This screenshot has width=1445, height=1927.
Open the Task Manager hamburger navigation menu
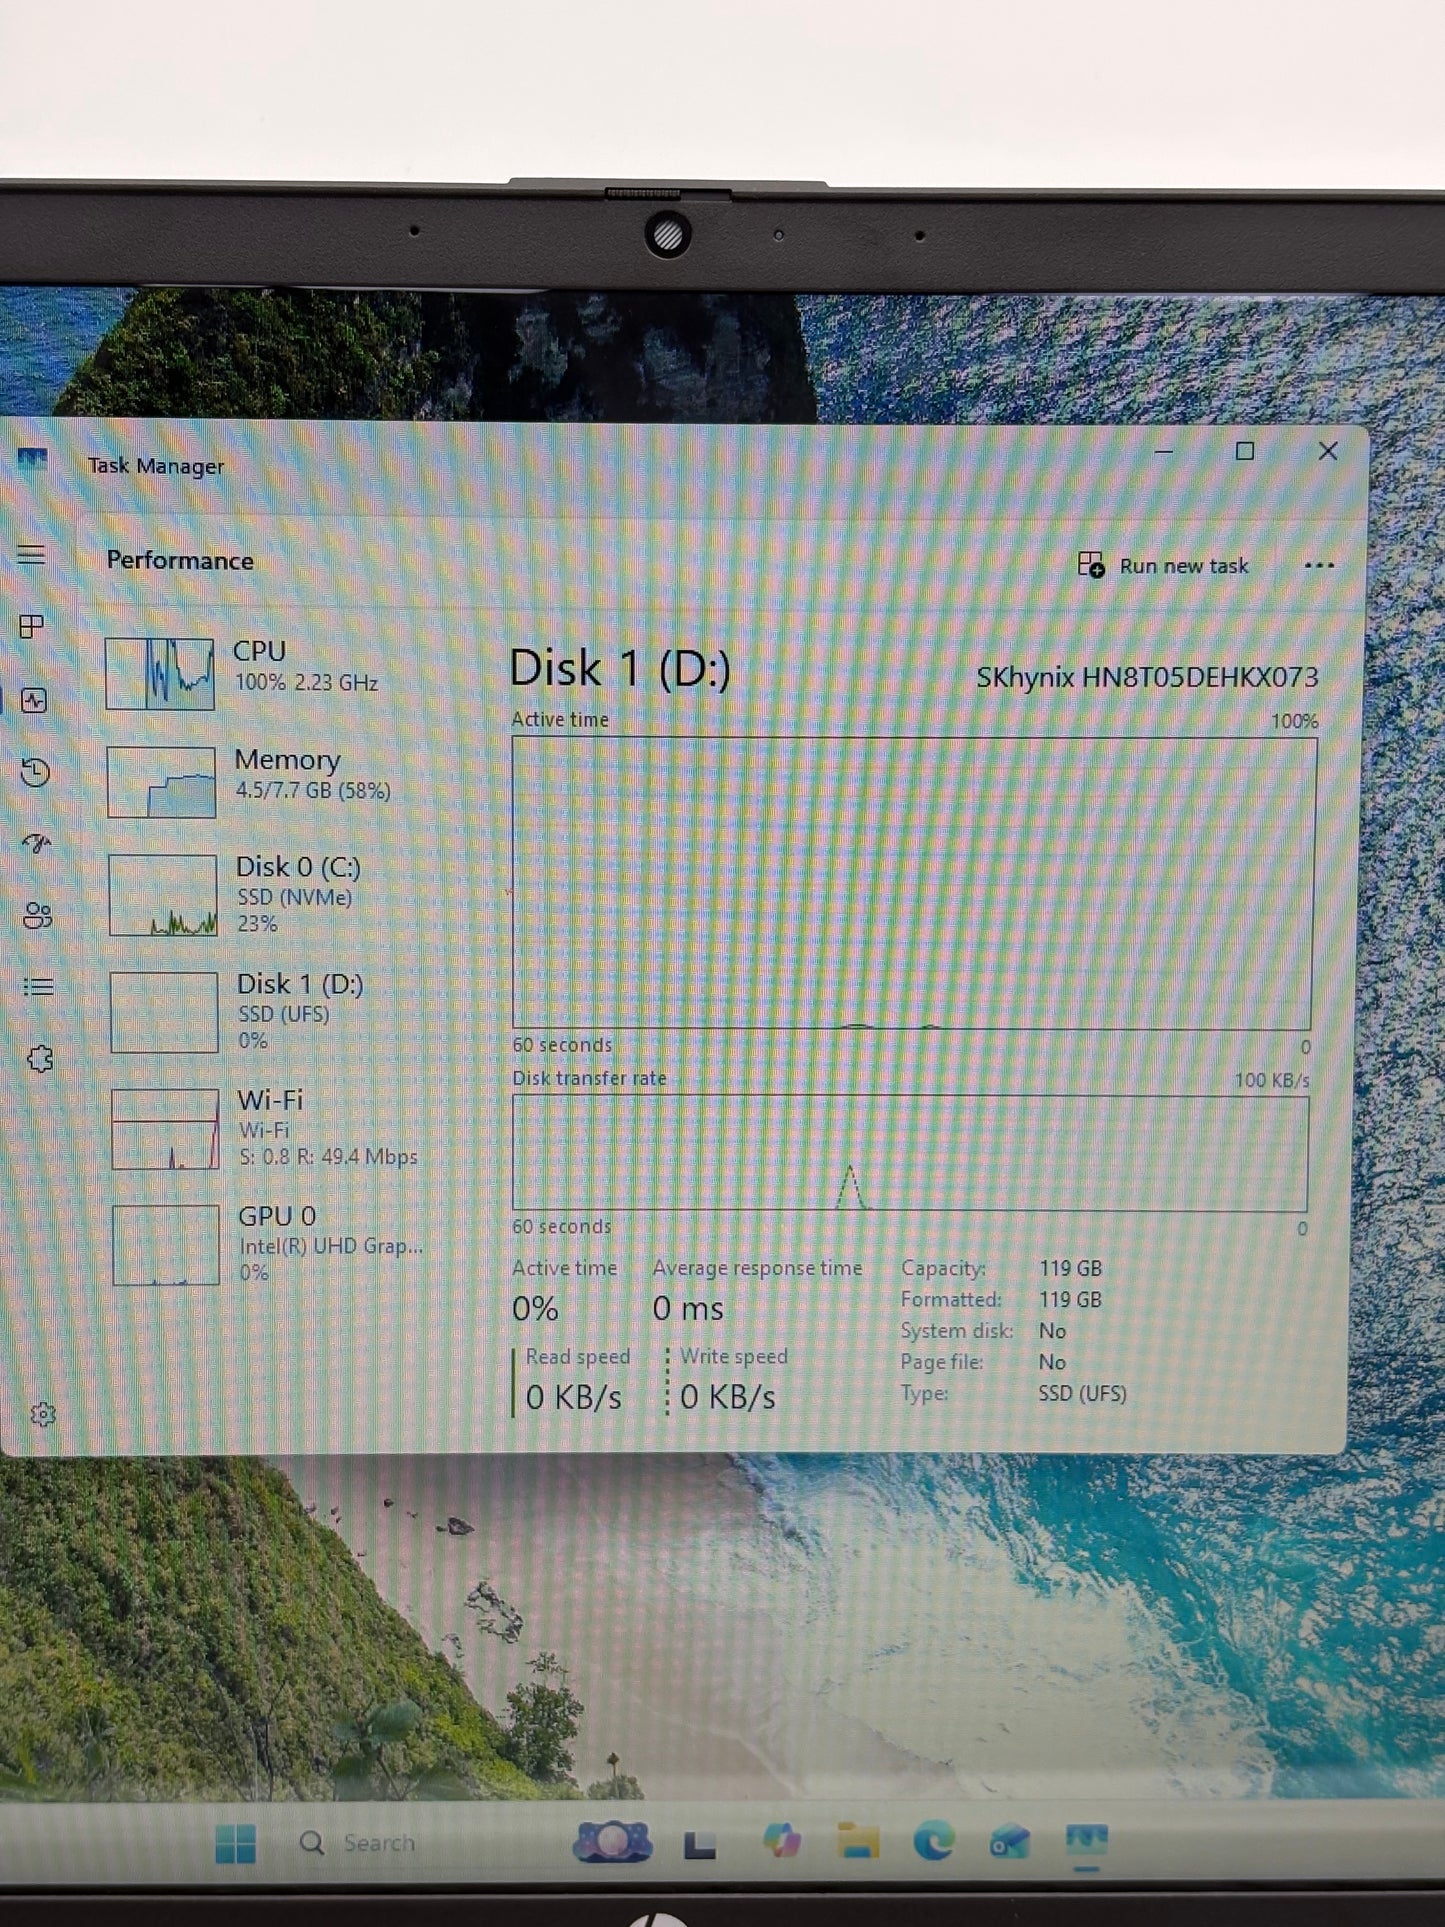[32, 554]
